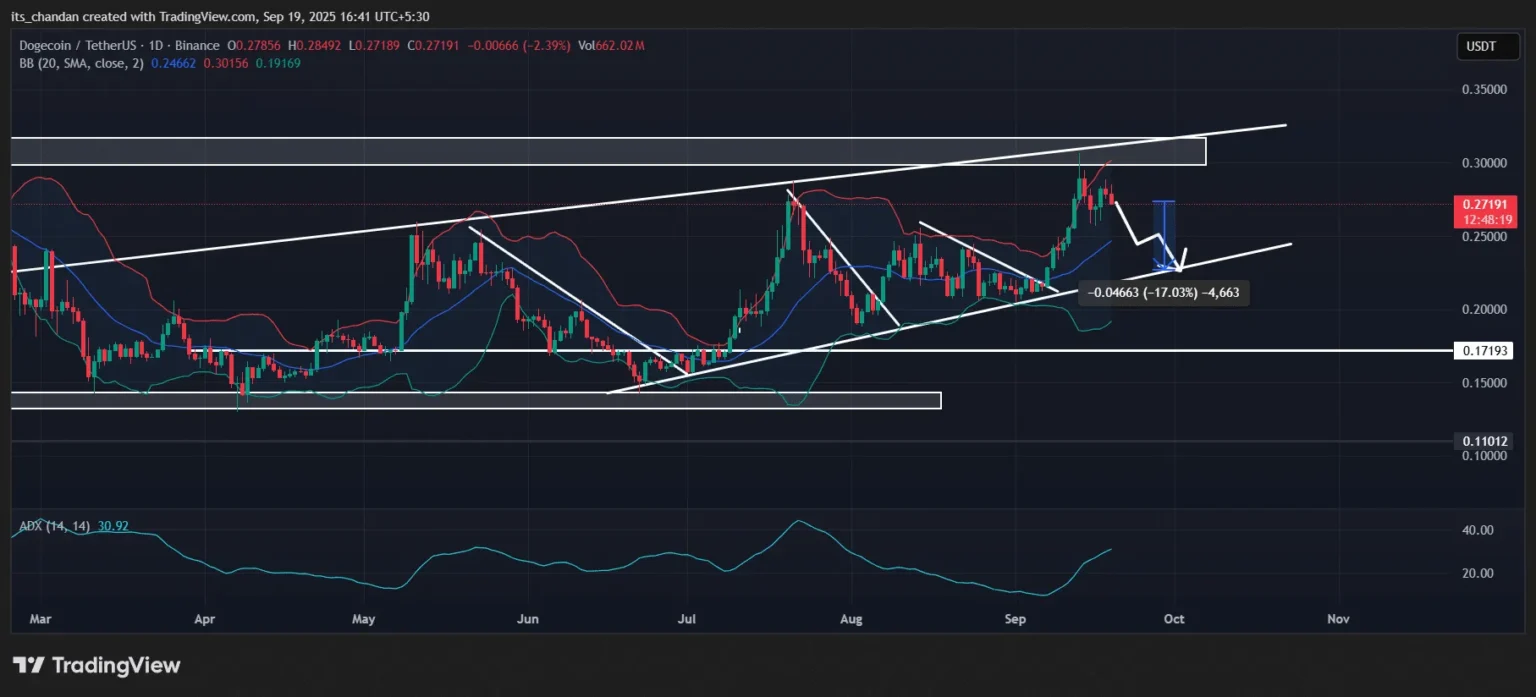Select the -17.03% measurement tooltip box
The height and width of the screenshot is (697, 1536).
point(1163,293)
